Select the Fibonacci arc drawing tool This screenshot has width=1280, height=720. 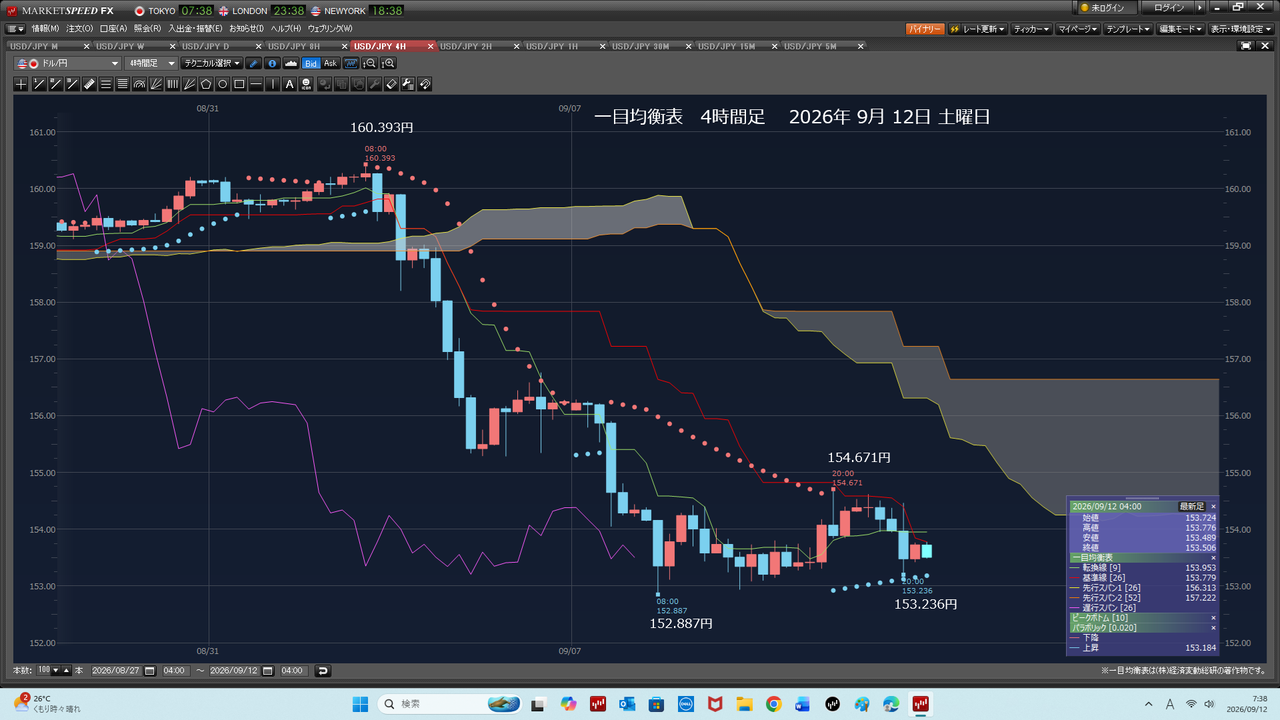point(140,84)
